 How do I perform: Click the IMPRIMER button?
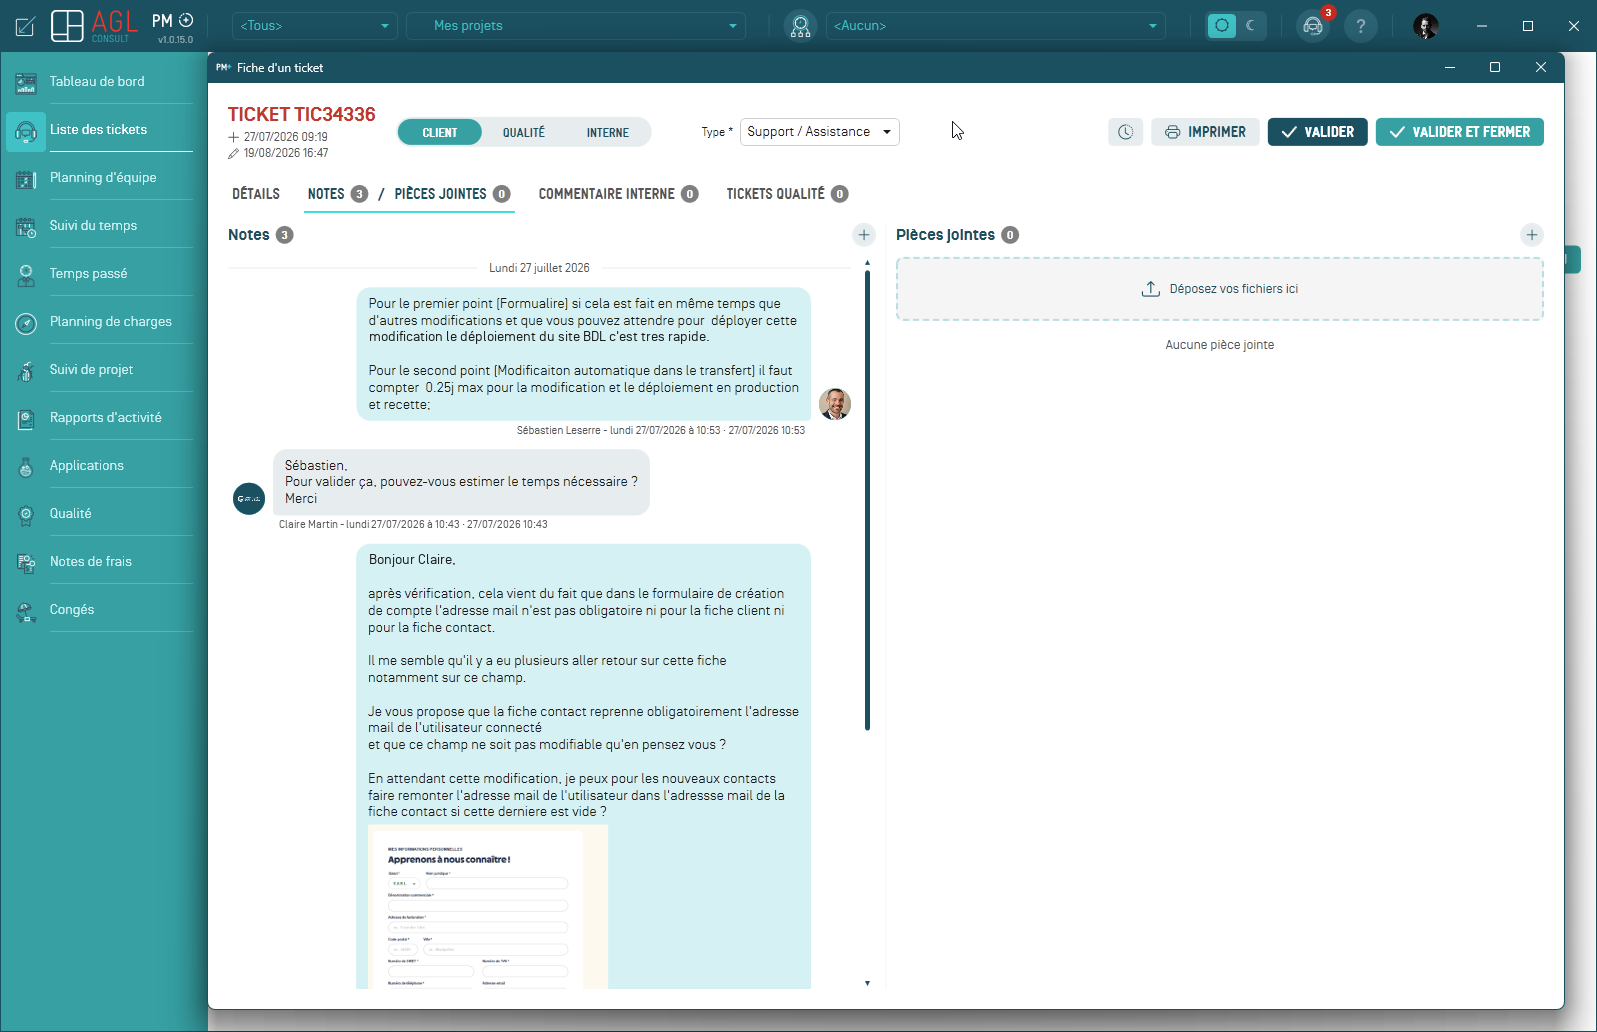coord(1205,132)
